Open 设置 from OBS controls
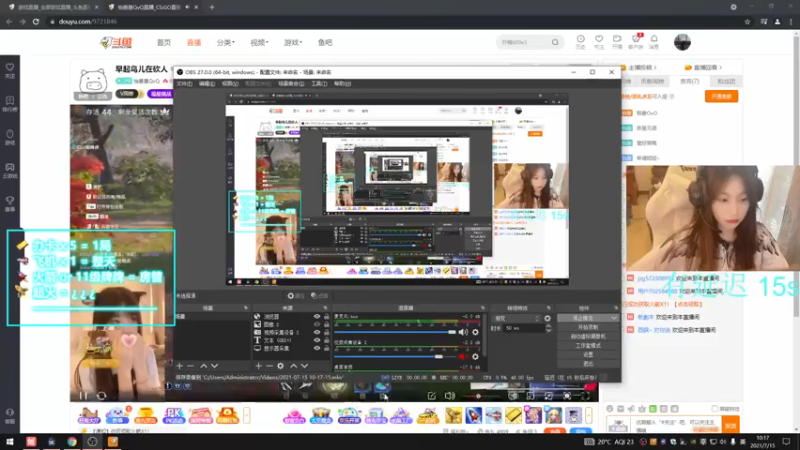This screenshot has width=800, height=450. (588, 355)
